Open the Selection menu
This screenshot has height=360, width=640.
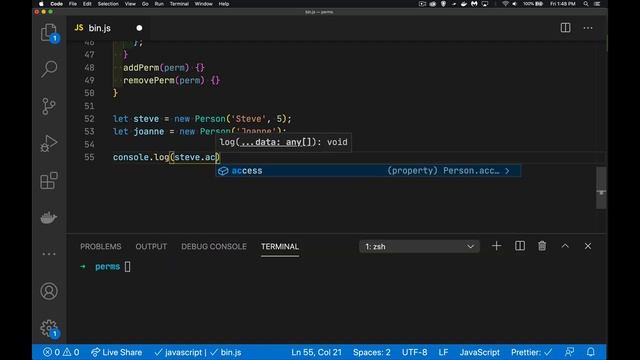108,4
